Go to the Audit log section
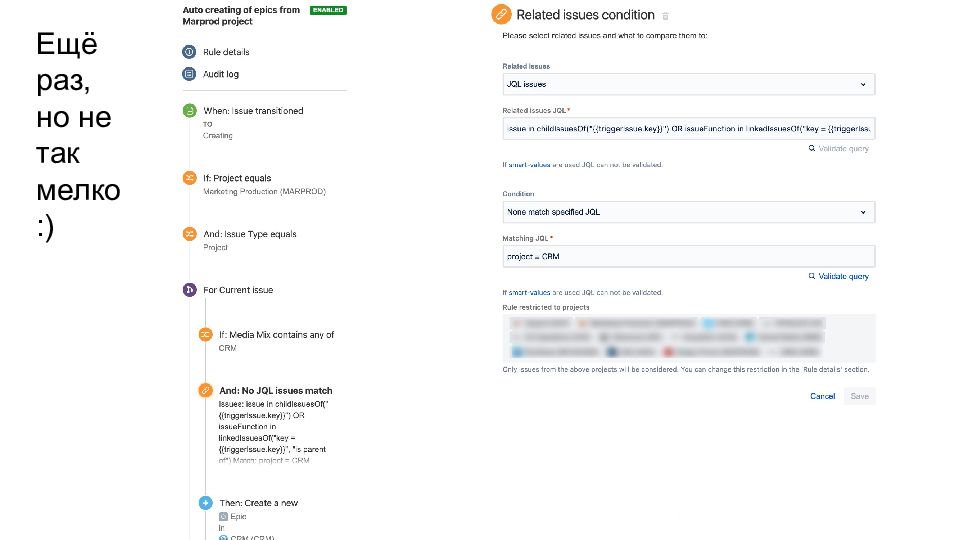960x540 pixels. pyautogui.click(x=223, y=74)
